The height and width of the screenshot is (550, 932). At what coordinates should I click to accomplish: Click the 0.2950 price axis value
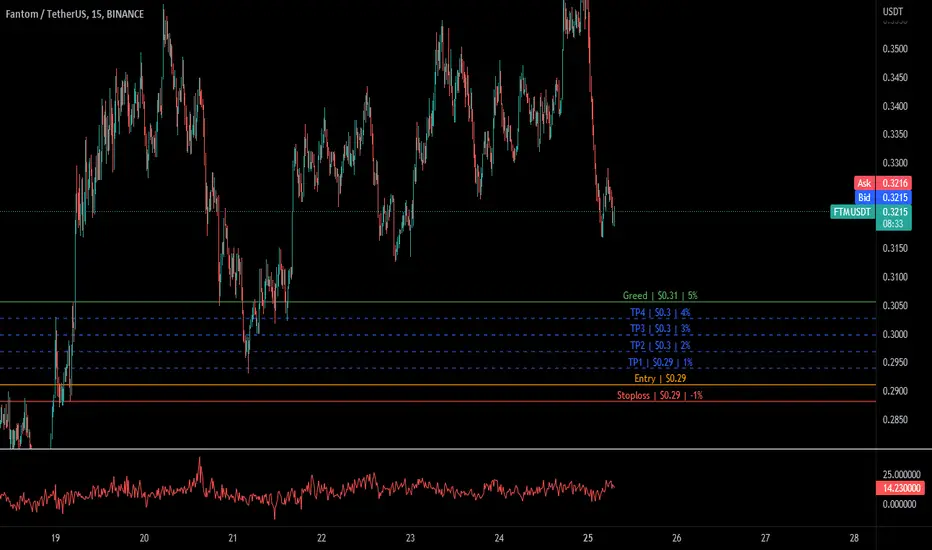(x=895, y=362)
